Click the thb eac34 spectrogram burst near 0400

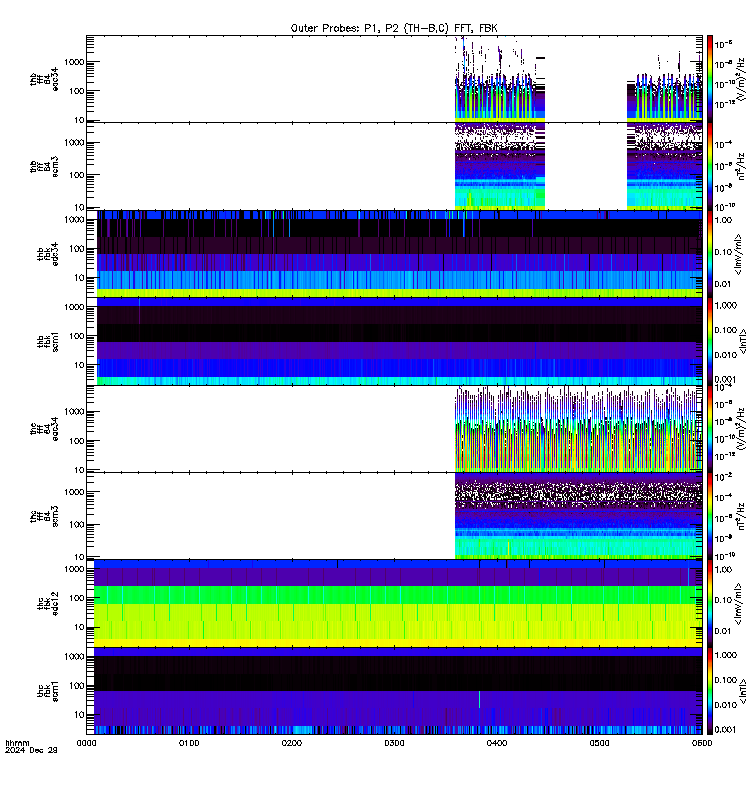coord(500,84)
